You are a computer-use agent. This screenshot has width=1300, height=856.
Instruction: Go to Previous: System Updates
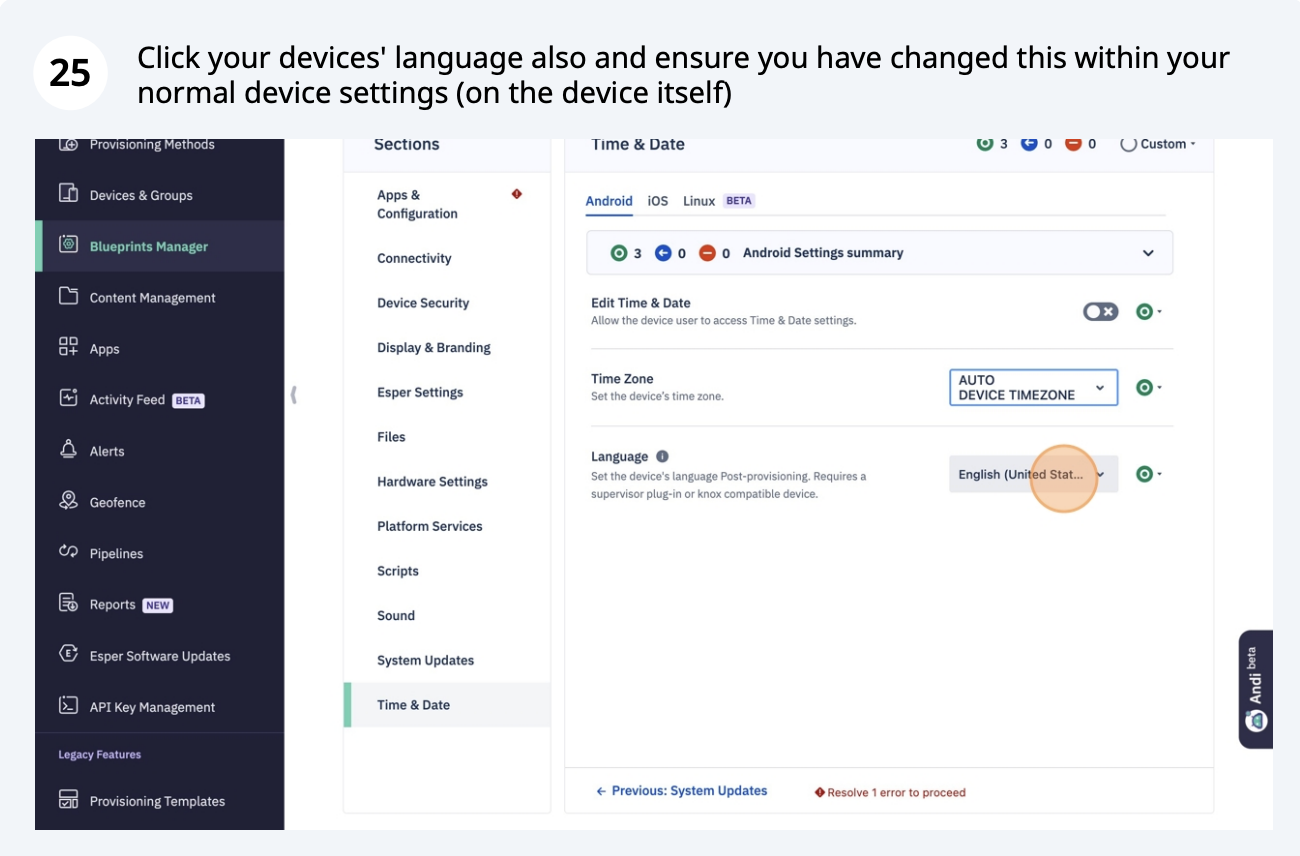pyautogui.click(x=682, y=791)
